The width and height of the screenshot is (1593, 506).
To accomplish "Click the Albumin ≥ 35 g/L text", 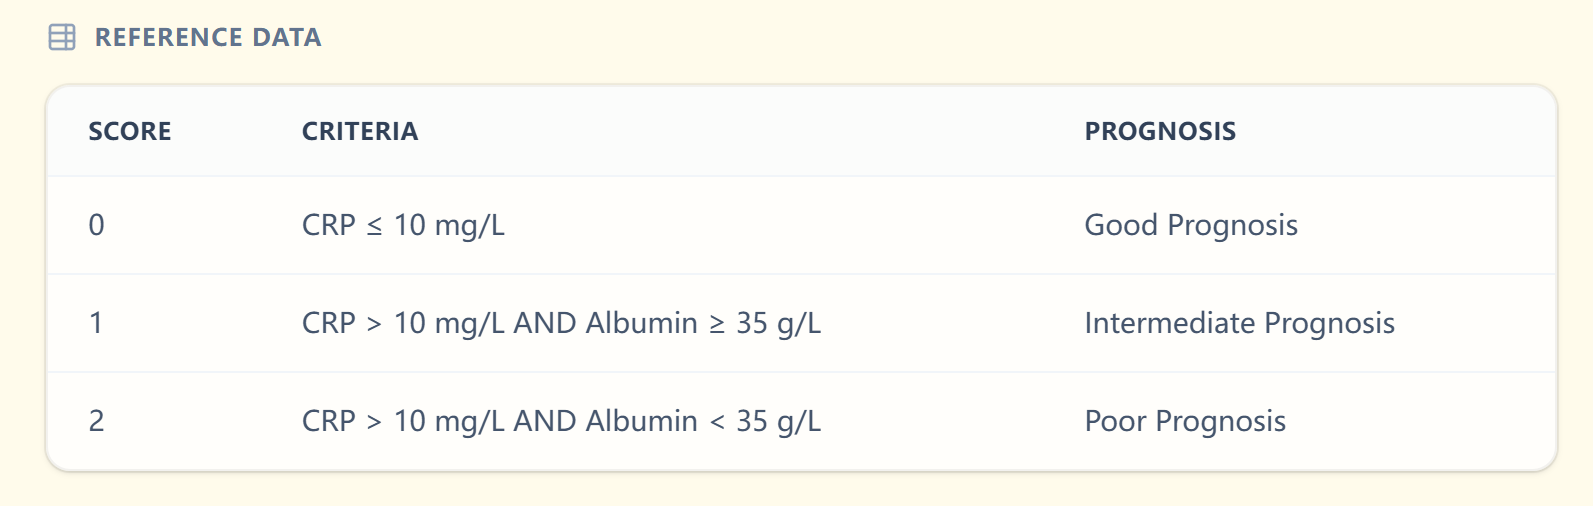I will (703, 323).
